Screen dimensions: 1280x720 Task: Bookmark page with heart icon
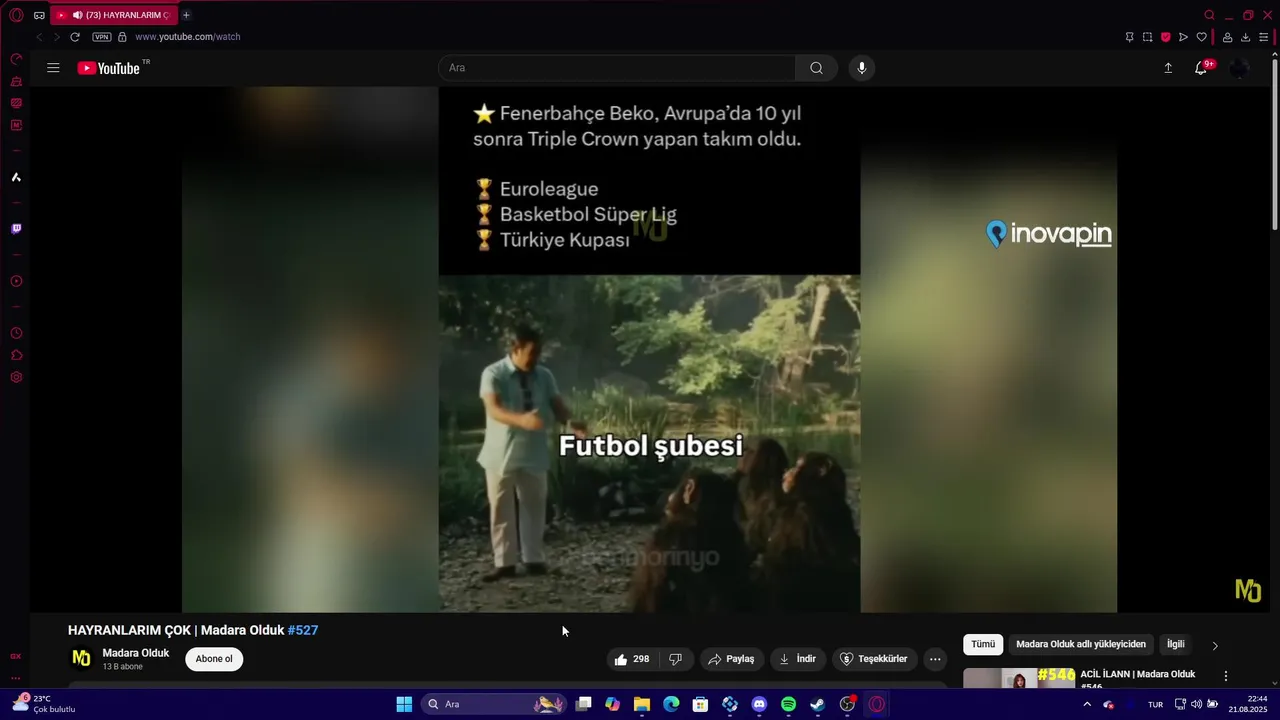point(1201,37)
